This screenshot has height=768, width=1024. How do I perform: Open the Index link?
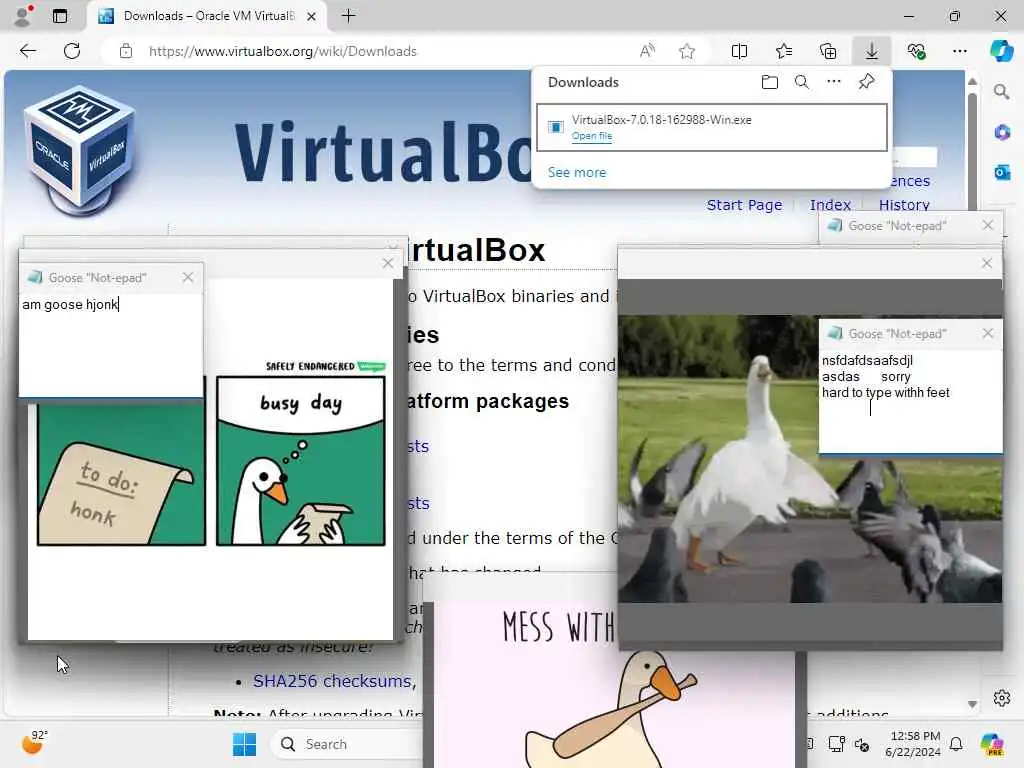point(830,205)
